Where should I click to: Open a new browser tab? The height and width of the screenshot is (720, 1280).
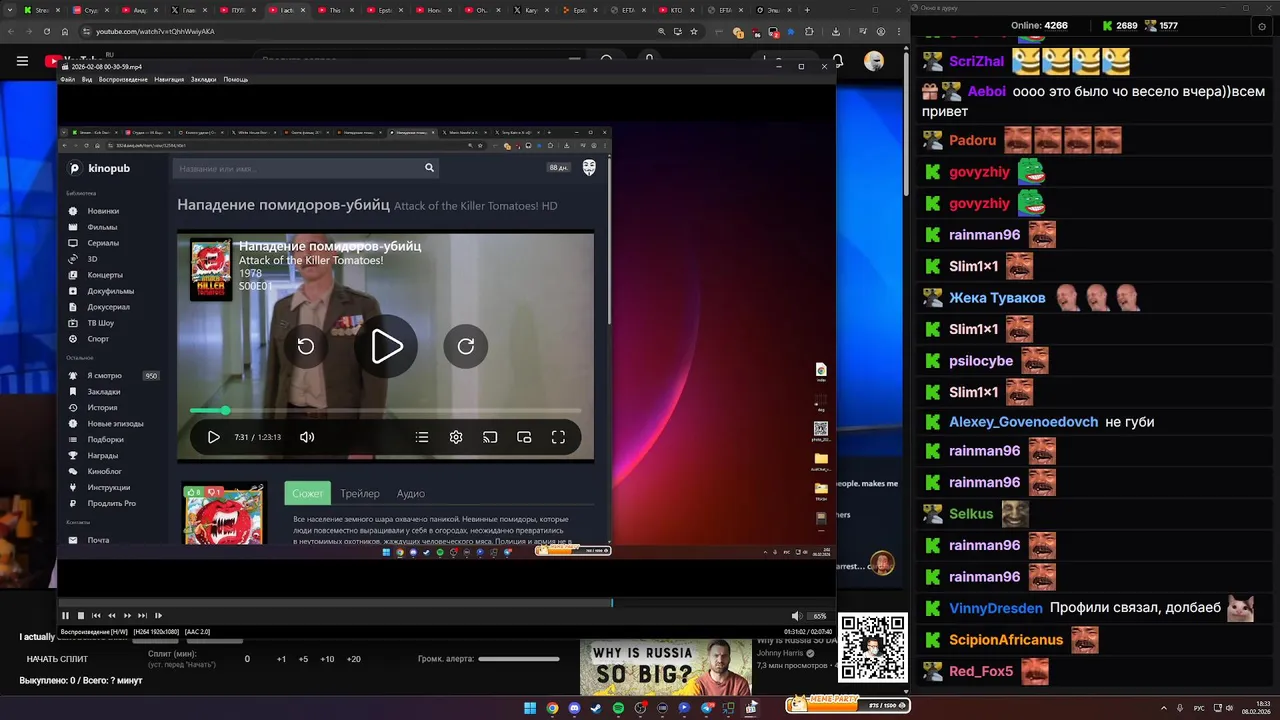point(807,9)
